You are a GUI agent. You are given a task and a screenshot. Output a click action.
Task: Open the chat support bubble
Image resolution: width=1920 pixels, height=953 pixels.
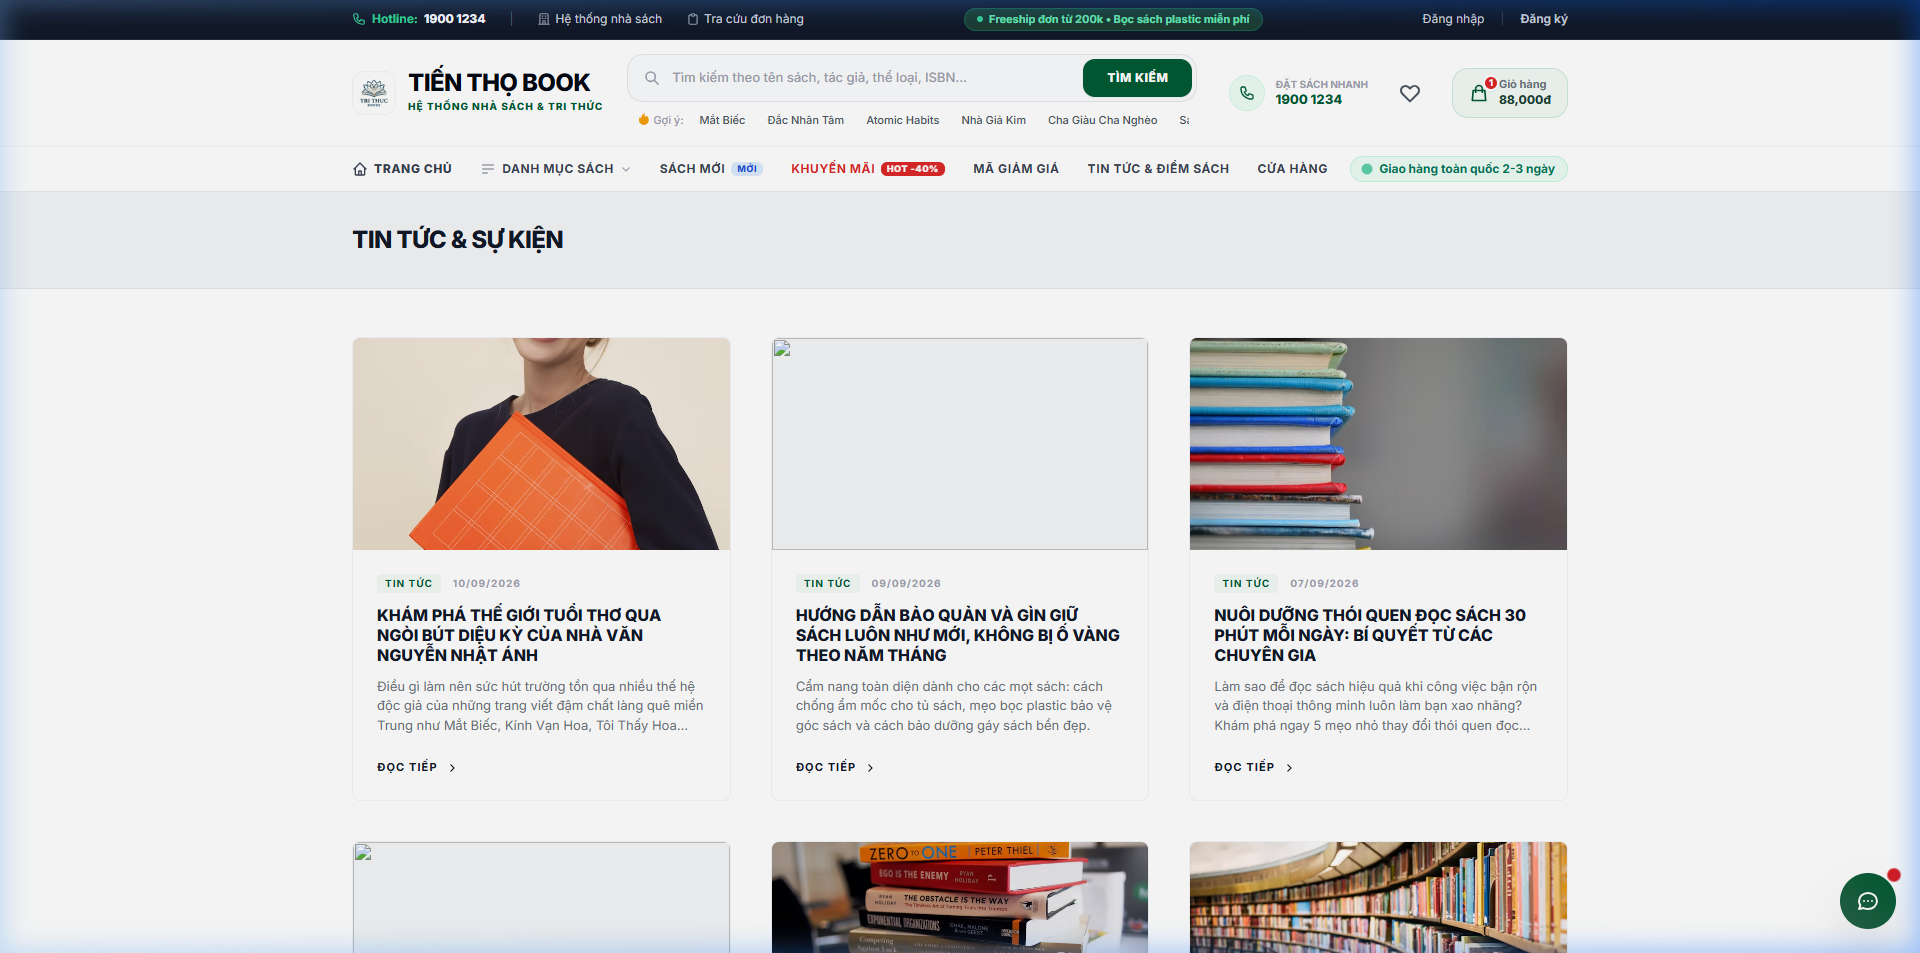coord(1868,901)
